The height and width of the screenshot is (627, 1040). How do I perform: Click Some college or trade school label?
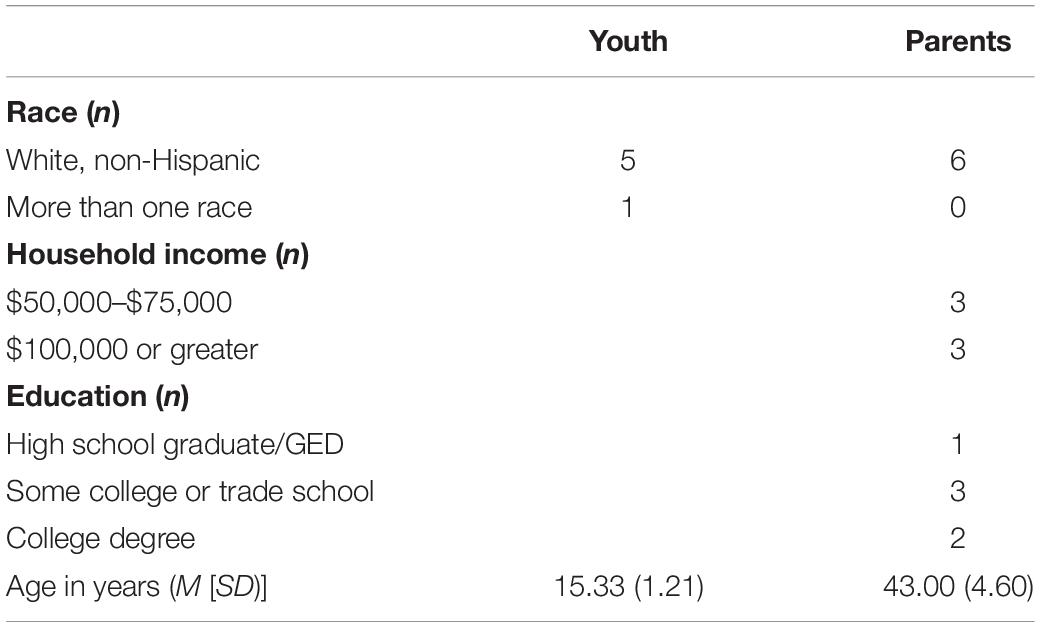[190, 492]
